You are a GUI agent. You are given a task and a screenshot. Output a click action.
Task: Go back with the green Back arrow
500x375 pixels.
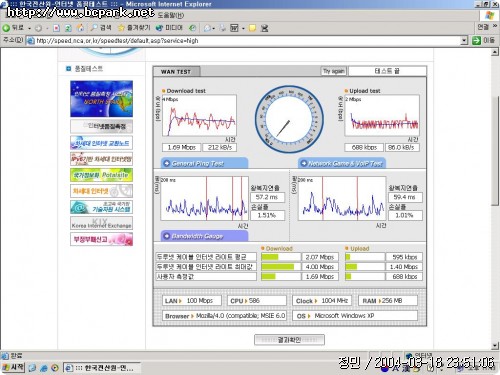point(13,28)
